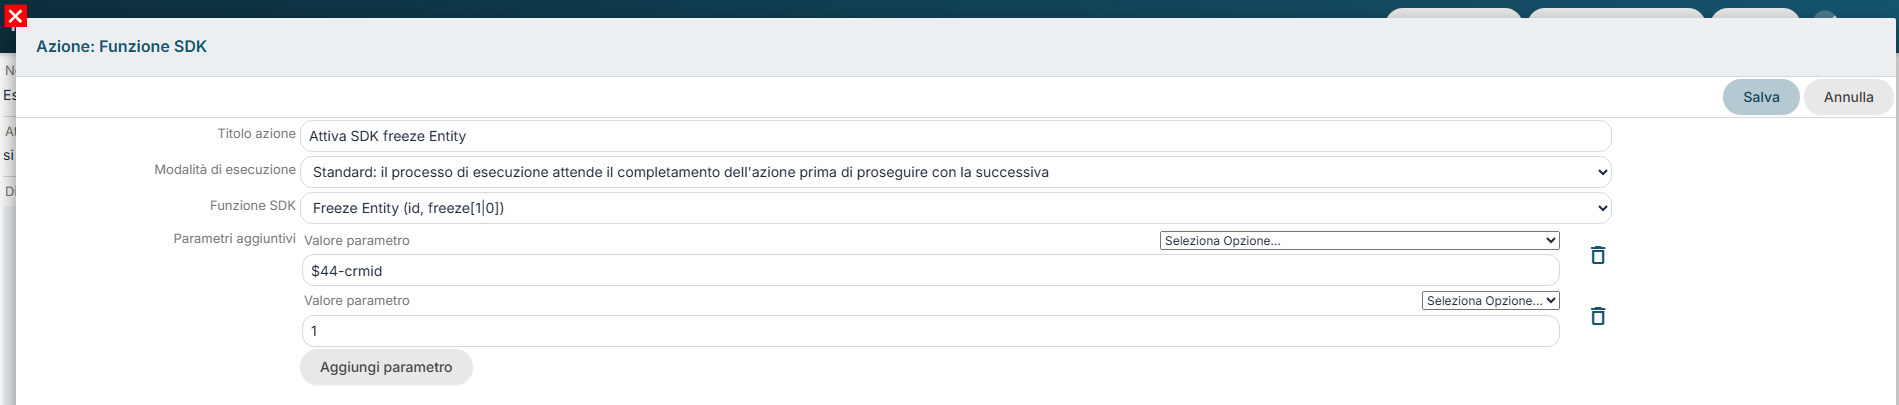1899x405 pixels.
Task: Click the first Valore parametro label
Action: pos(357,241)
